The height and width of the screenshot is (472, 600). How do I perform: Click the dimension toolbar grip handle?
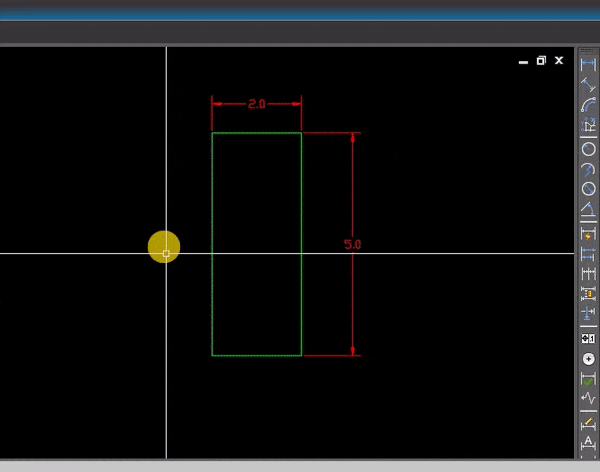point(588,51)
